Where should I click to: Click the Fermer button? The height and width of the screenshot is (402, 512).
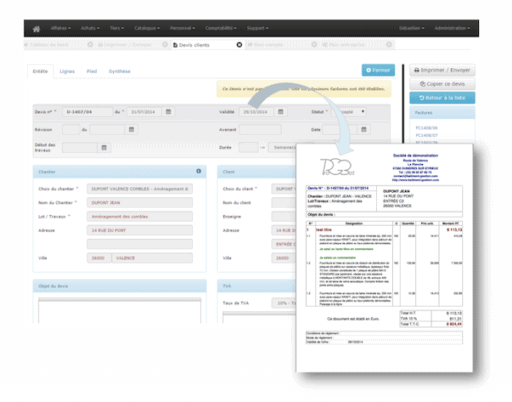(378, 70)
